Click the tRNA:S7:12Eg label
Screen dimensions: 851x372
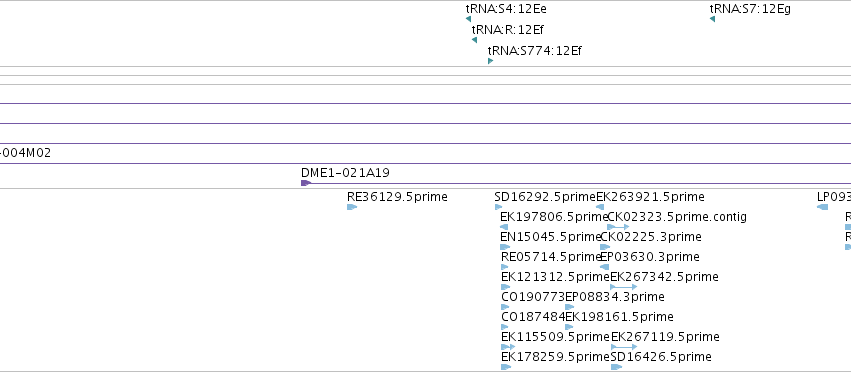click(750, 9)
